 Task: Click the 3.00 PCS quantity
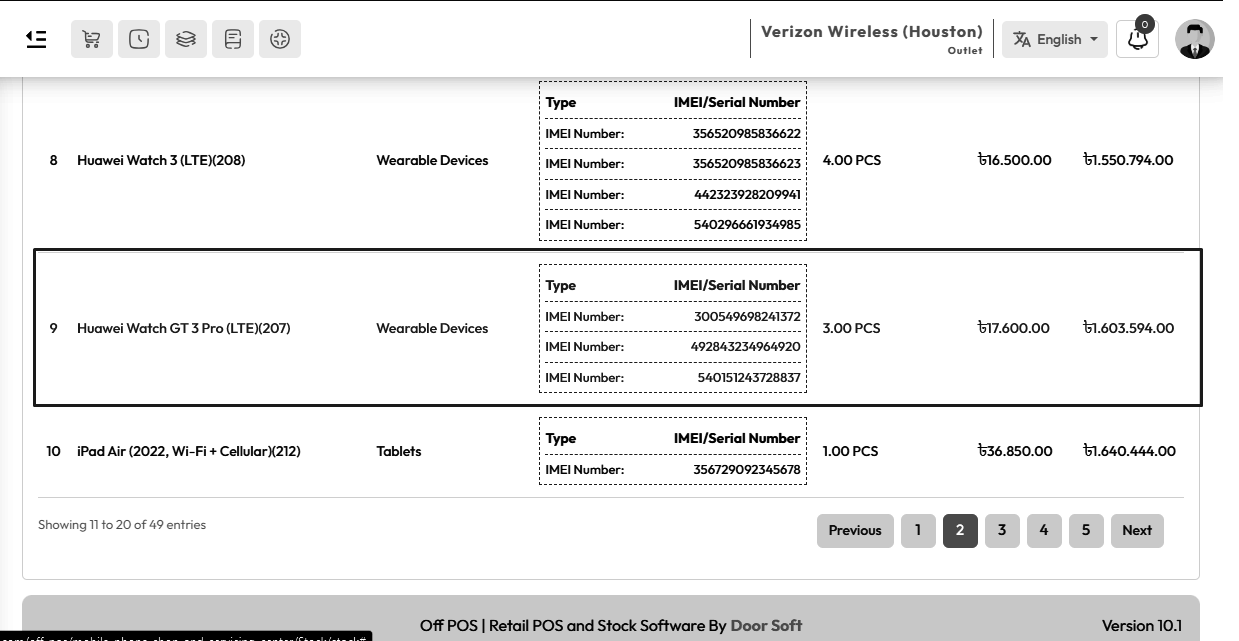(851, 328)
